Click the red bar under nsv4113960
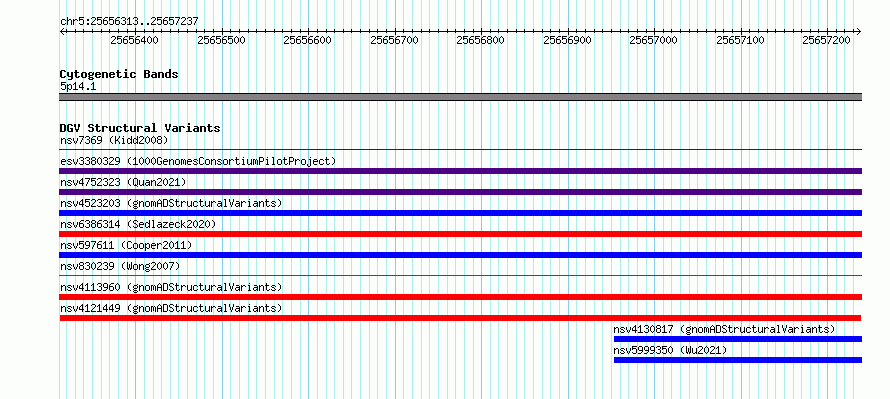 [461, 297]
